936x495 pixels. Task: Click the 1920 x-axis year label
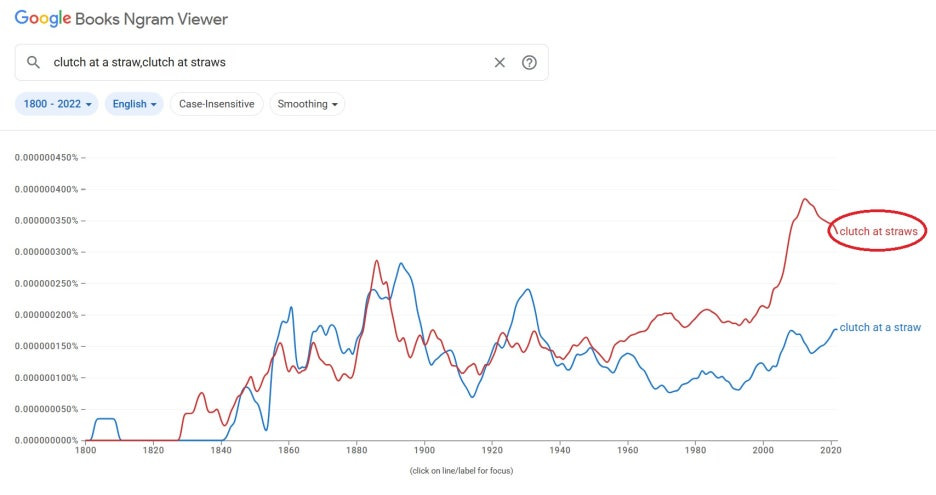[492, 450]
